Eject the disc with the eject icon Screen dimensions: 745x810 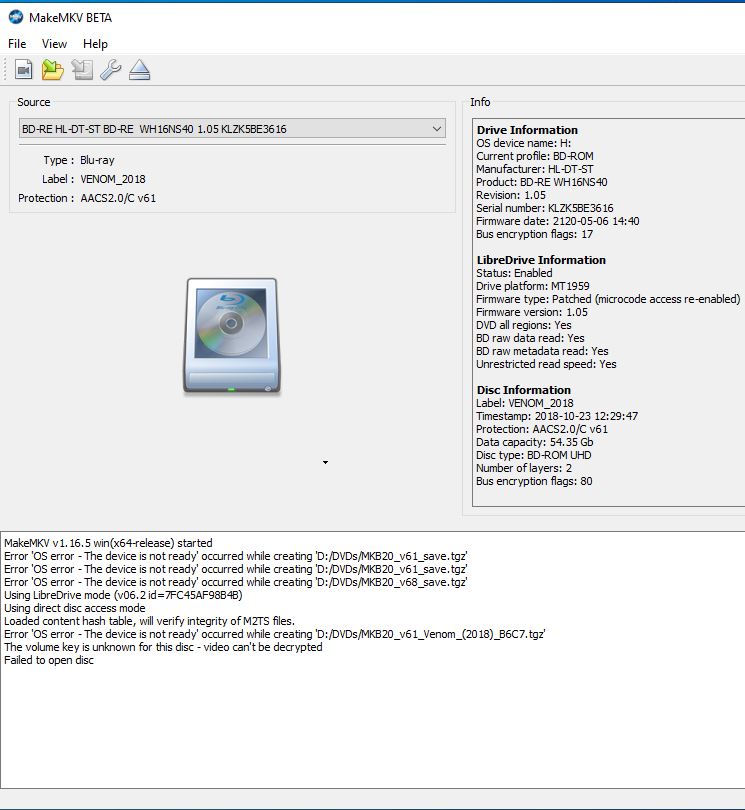139,70
